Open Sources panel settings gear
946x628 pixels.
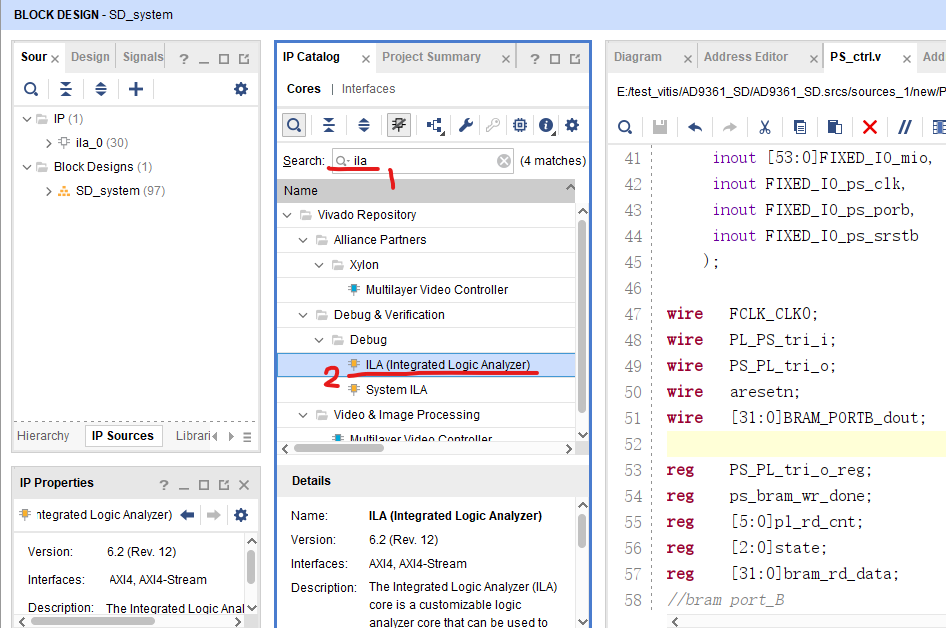(x=241, y=89)
